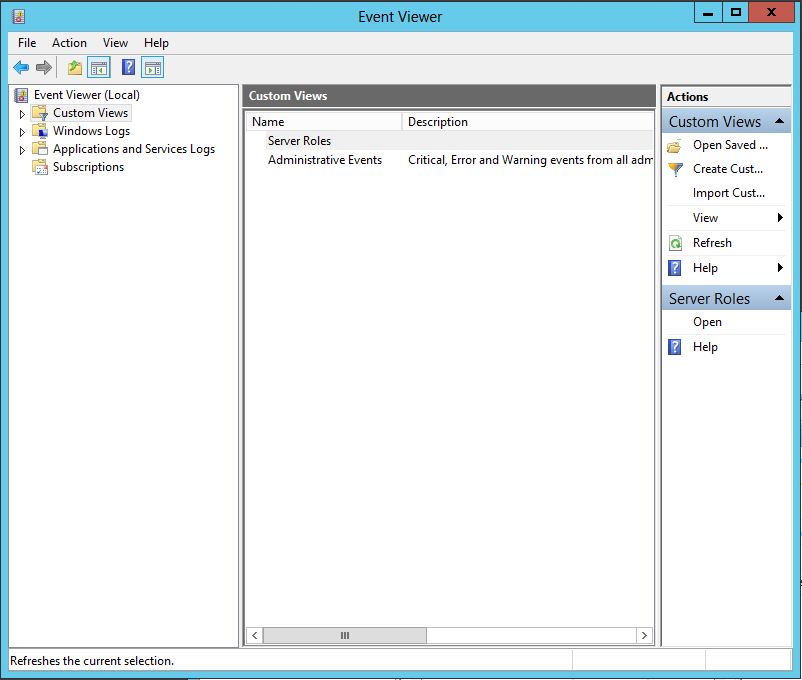Click the blue Help icon in toolbar
The image size is (802, 680).
[128, 68]
